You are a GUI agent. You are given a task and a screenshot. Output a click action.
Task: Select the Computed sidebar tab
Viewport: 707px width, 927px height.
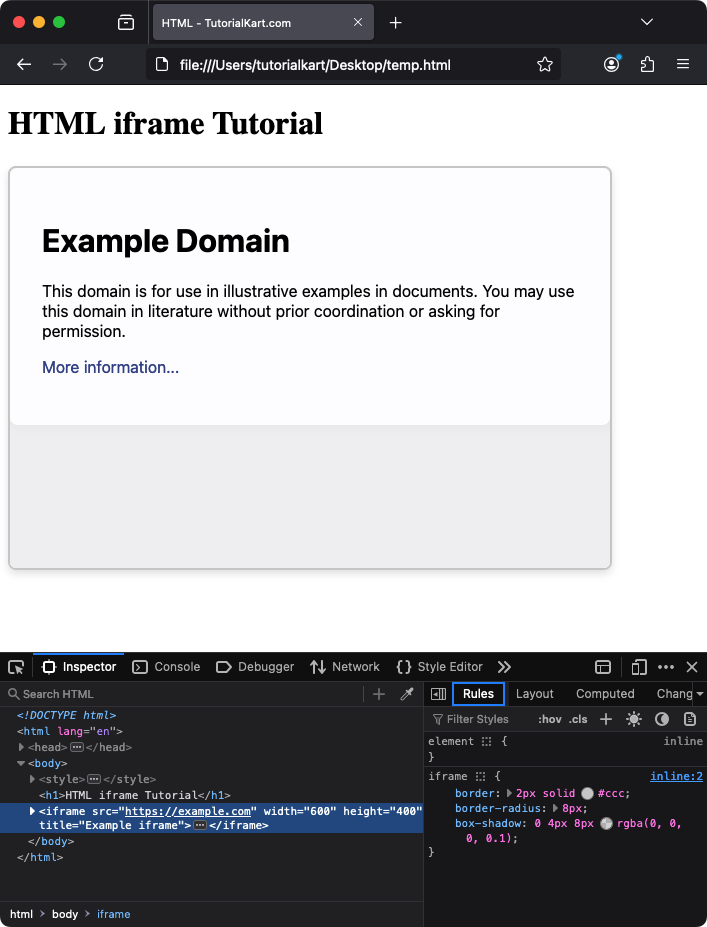tap(605, 693)
